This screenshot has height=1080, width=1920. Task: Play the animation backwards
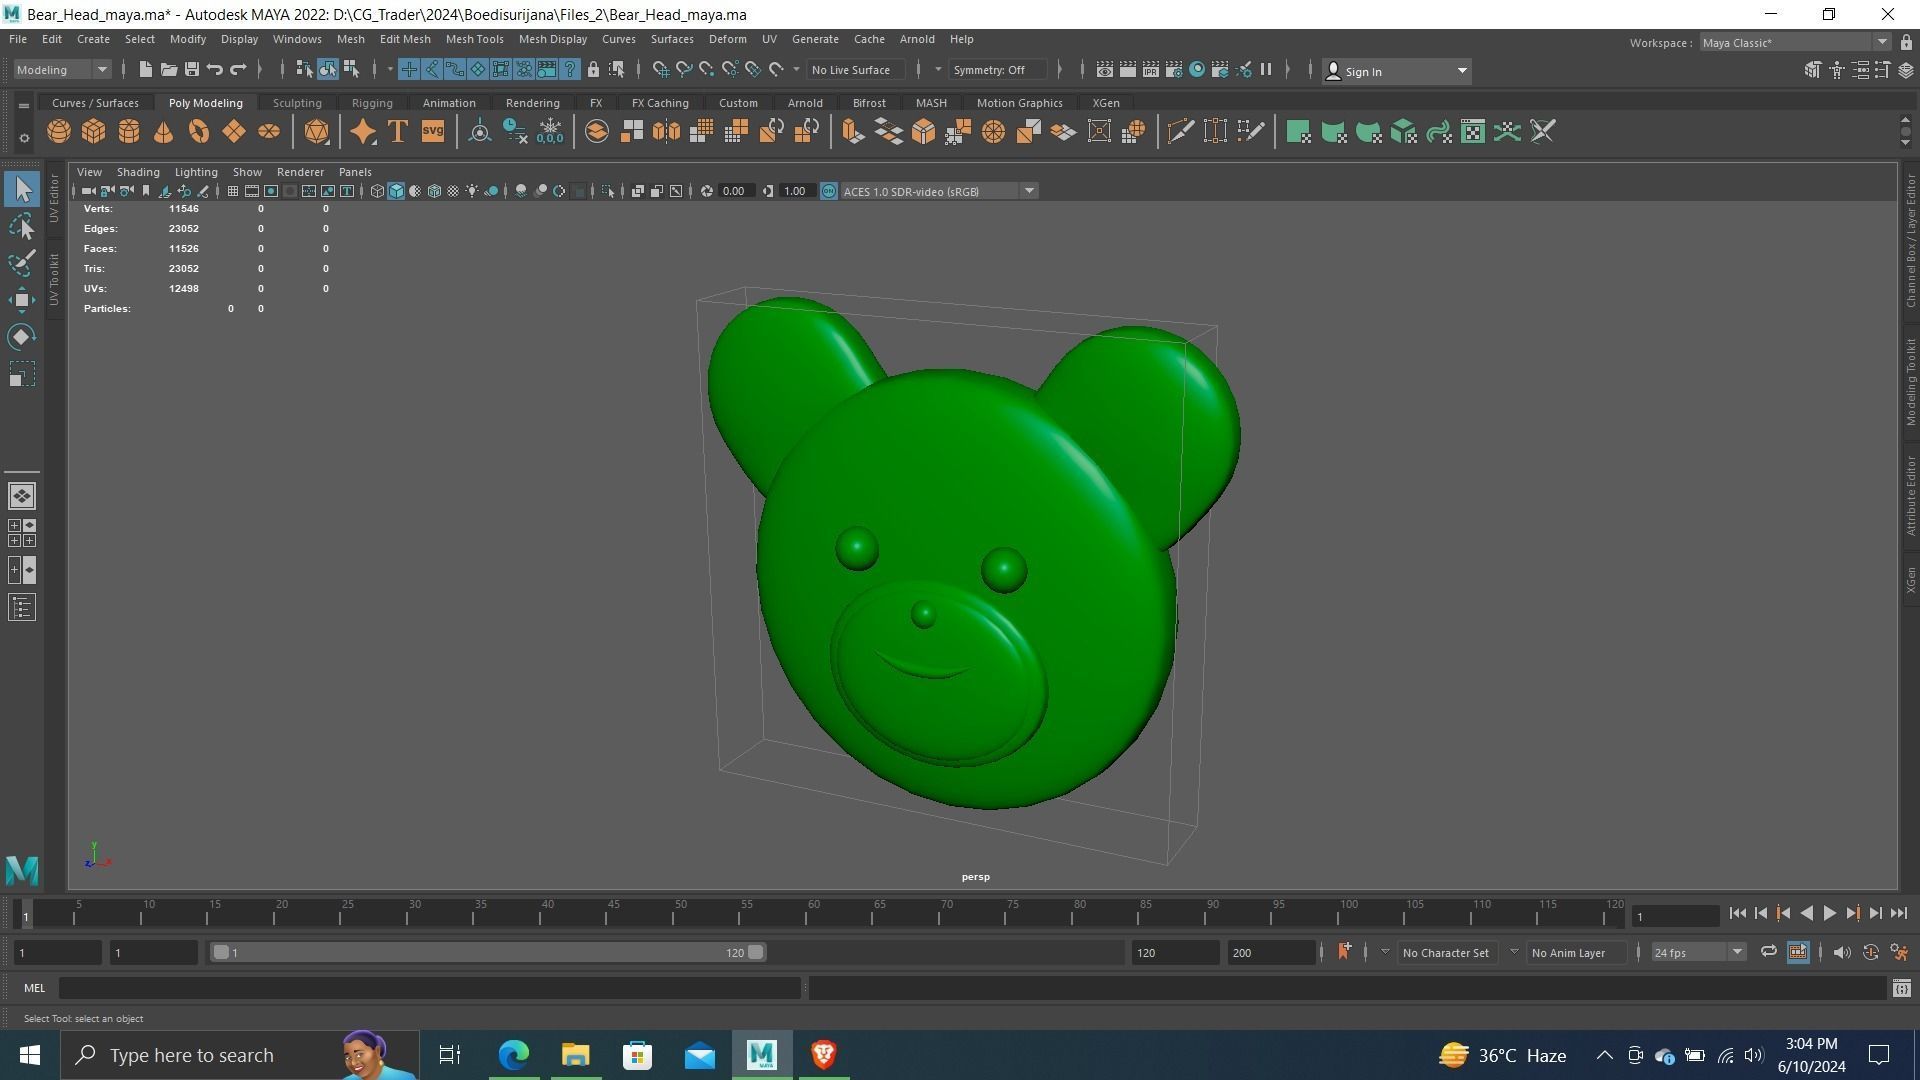1806,914
